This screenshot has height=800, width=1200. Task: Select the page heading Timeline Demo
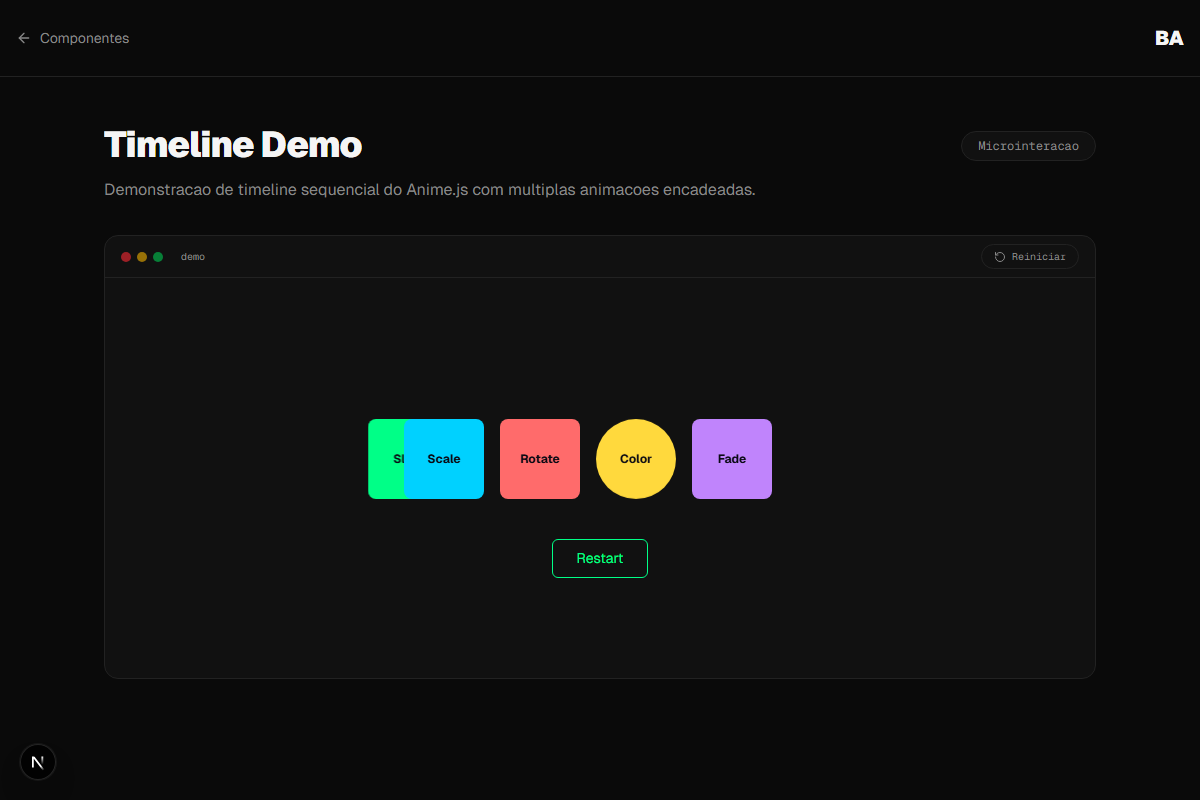(233, 144)
